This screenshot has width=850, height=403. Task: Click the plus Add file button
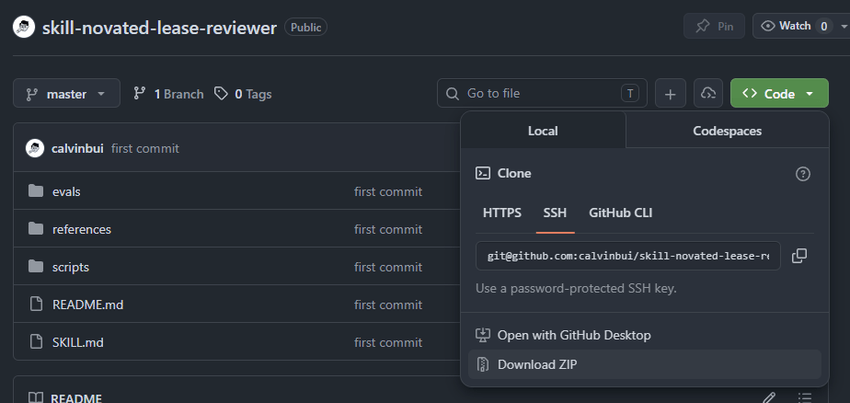[671, 94]
